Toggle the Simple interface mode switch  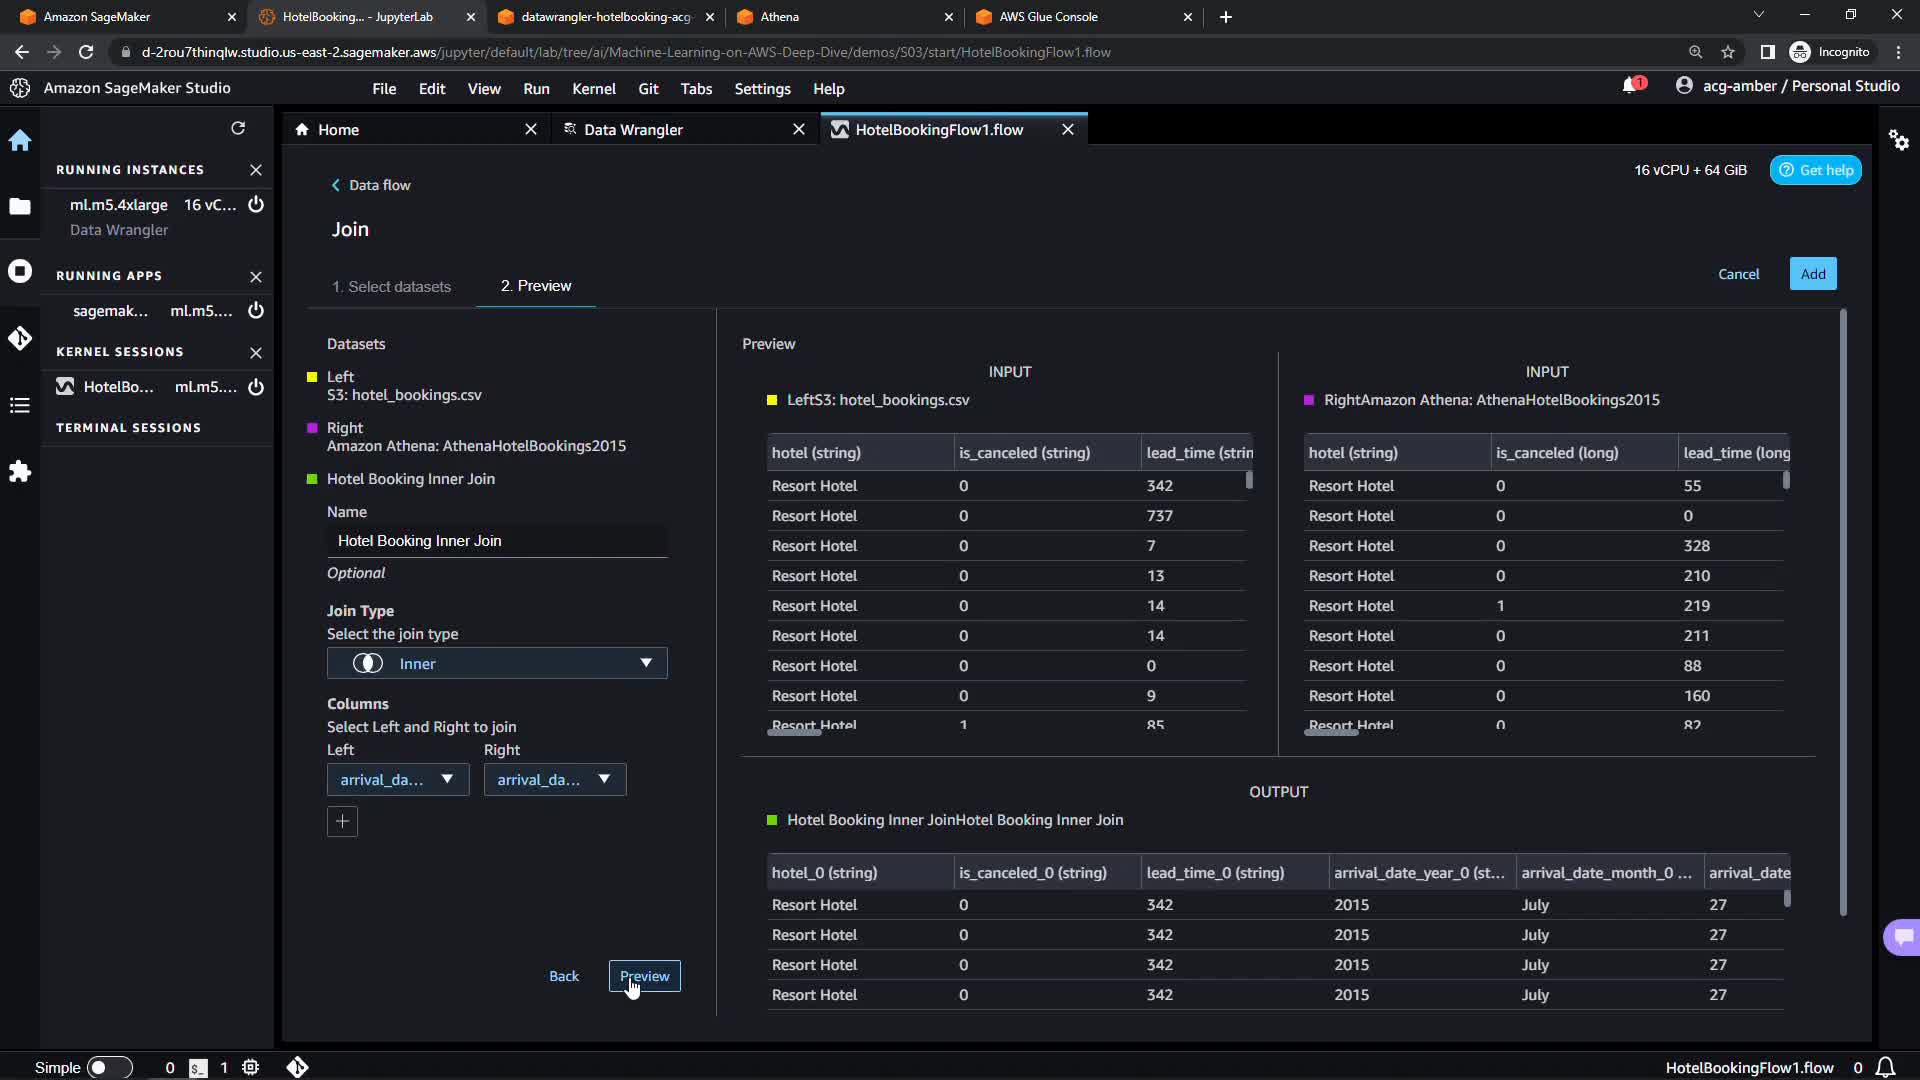(109, 1067)
